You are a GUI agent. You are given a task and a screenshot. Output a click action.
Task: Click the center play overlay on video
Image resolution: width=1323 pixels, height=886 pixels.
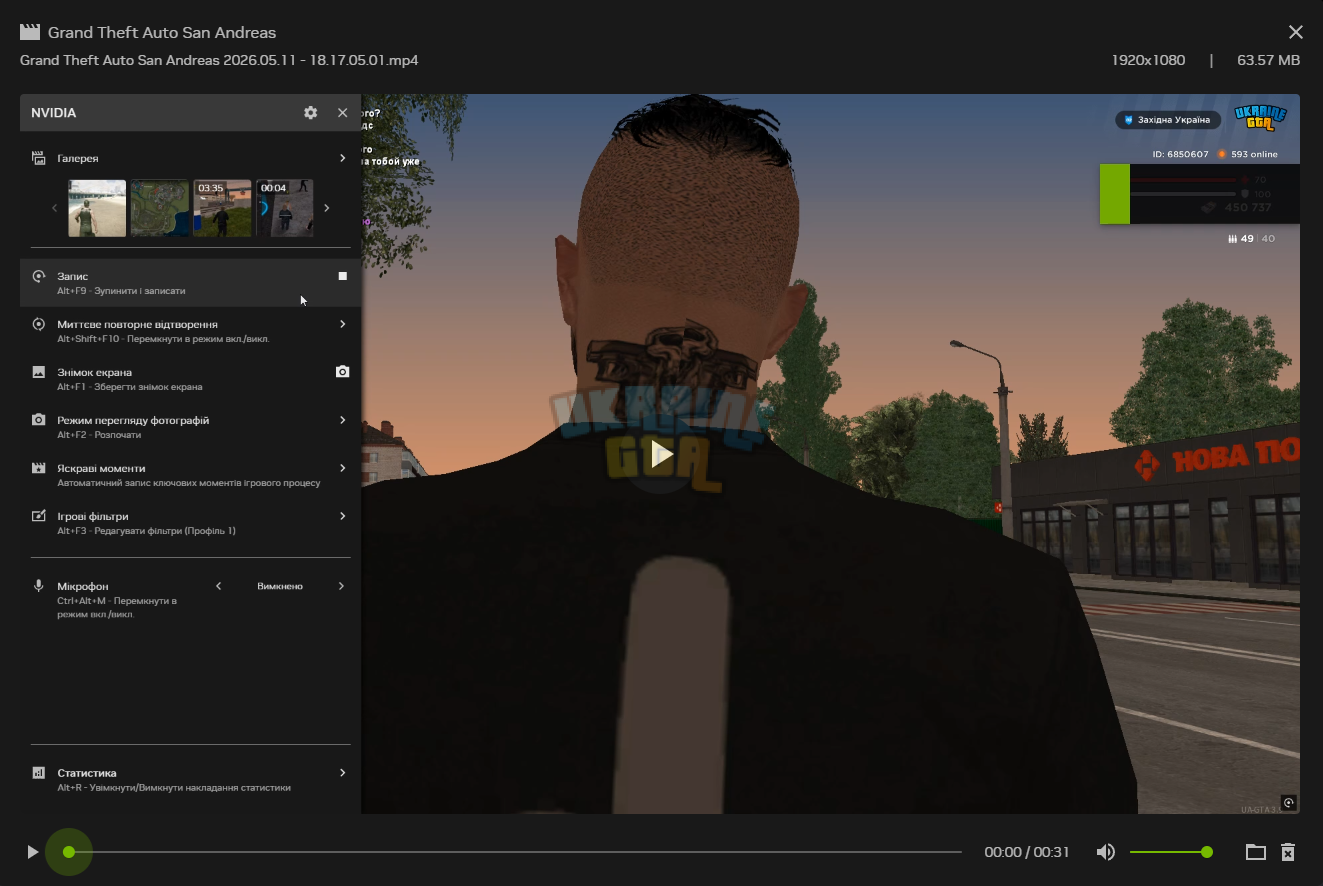pos(661,454)
